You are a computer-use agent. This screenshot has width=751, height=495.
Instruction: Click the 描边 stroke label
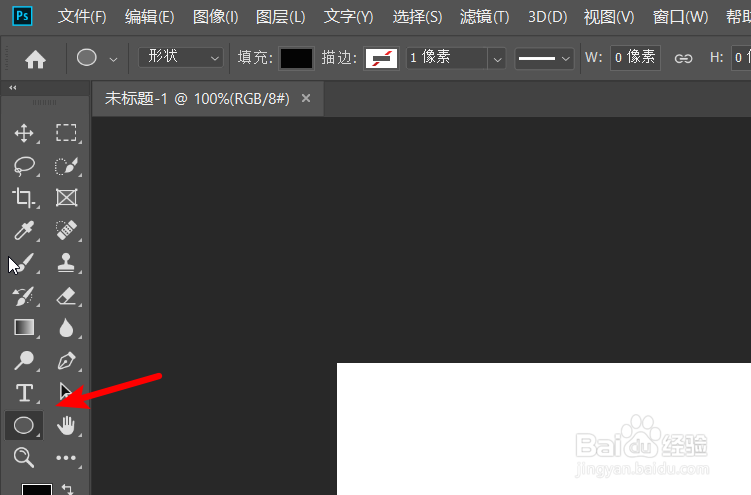(340, 58)
